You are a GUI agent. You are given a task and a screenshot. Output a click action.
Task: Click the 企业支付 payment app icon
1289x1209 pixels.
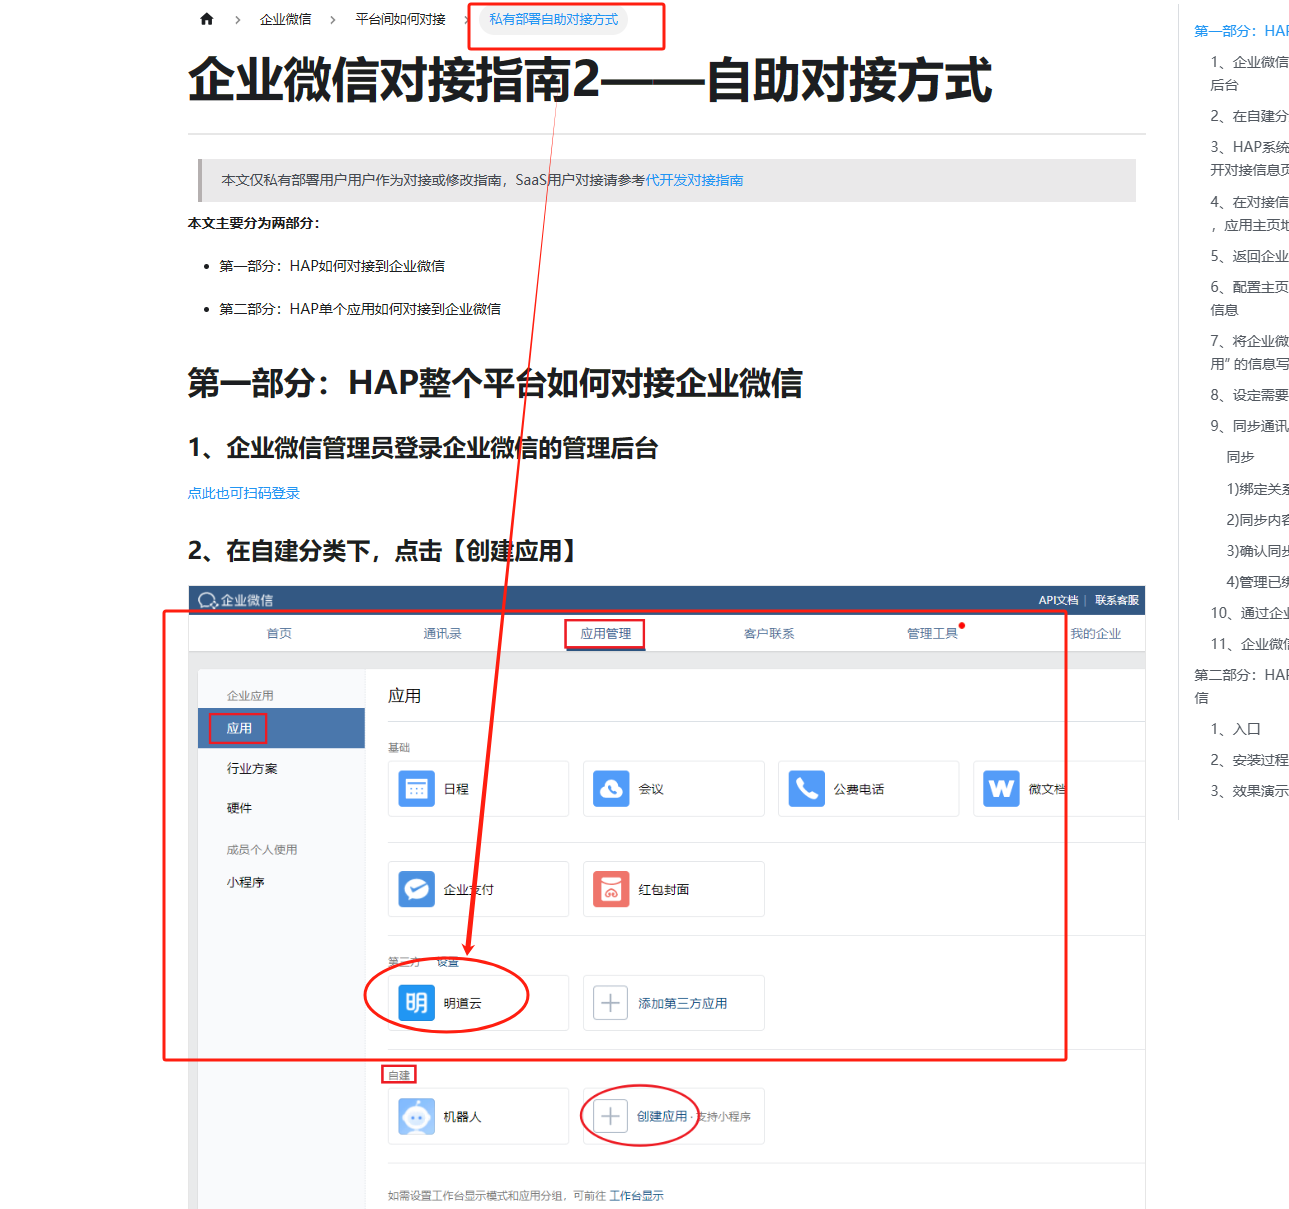[417, 889]
